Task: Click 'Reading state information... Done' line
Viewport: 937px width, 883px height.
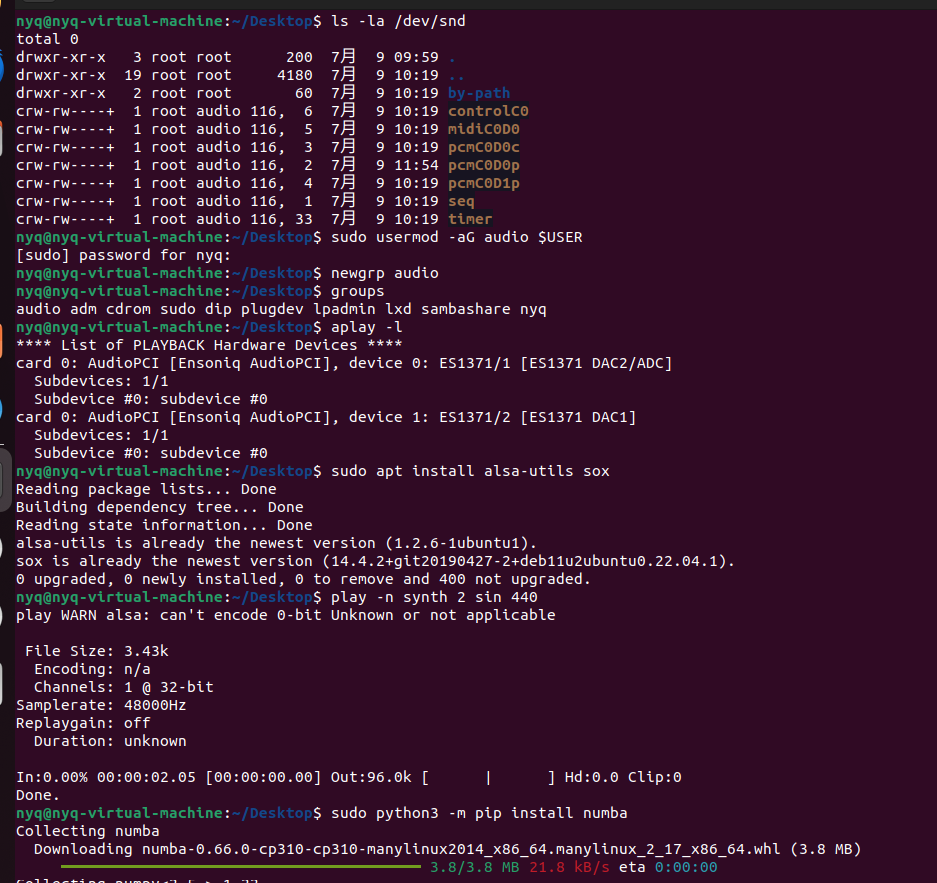Action: (x=164, y=525)
